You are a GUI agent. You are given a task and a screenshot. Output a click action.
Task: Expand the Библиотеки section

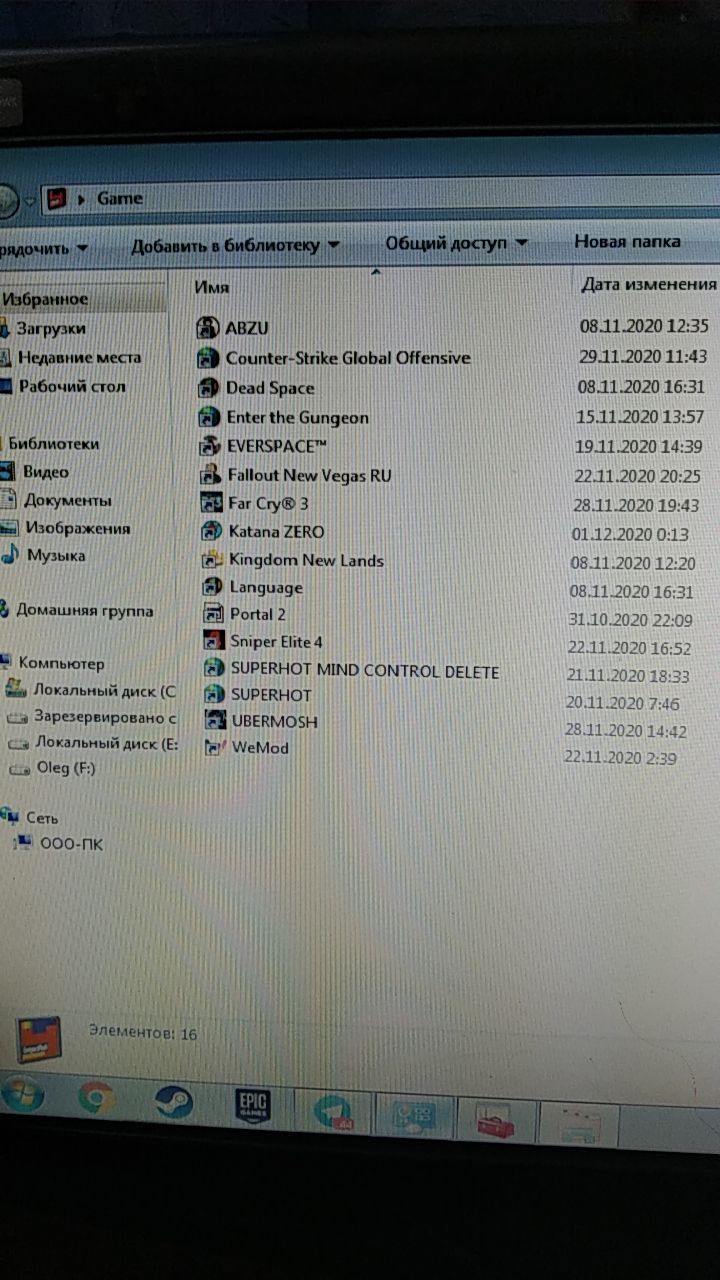pyautogui.click(x=54, y=443)
